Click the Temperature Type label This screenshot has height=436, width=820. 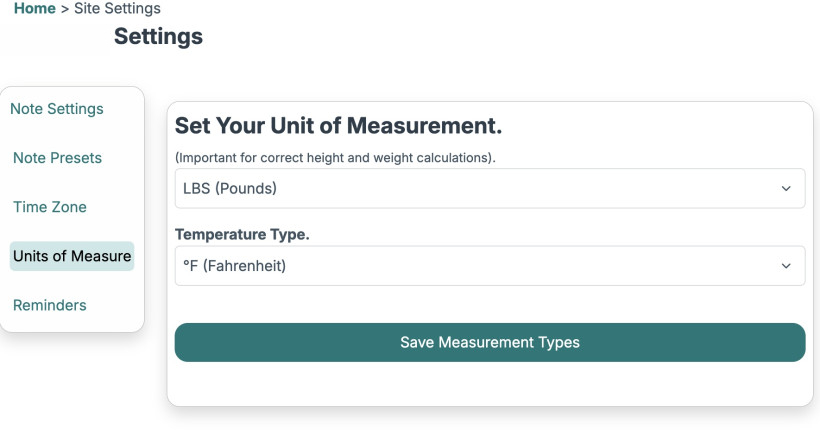pos(242,235)
